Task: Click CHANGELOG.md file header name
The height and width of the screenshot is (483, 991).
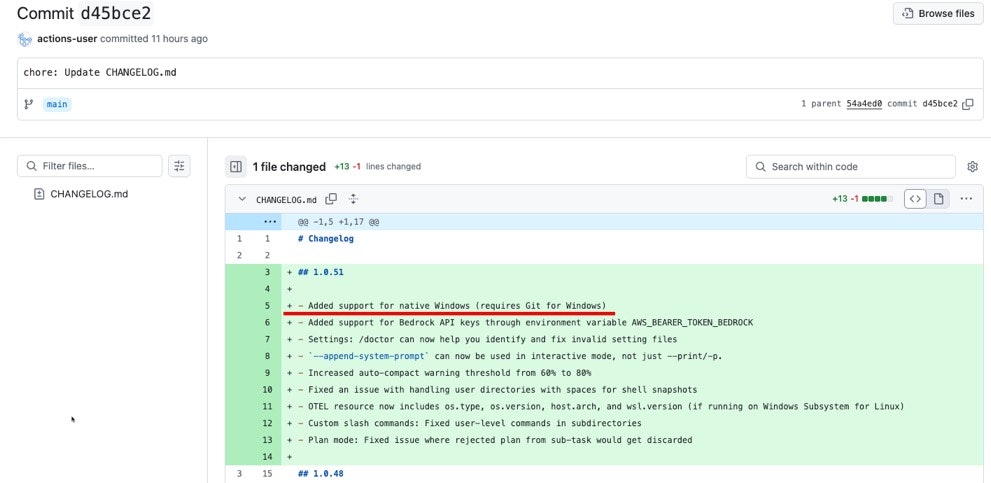Action: 286,200
